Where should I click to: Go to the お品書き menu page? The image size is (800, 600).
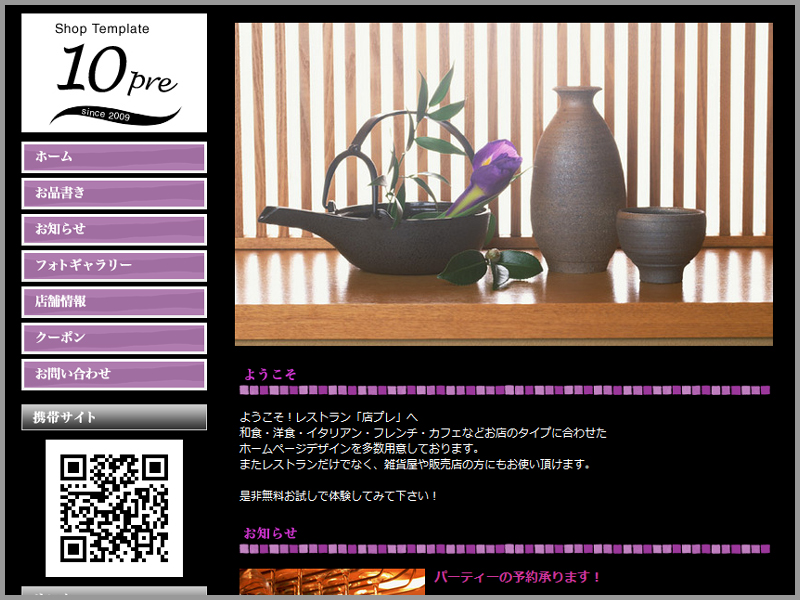point(114,193)
